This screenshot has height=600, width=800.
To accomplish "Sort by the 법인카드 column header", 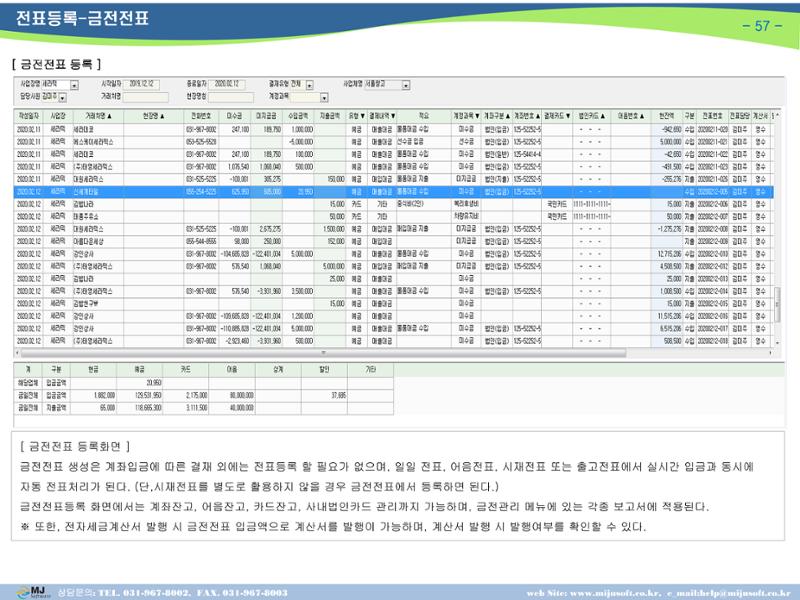I will tap(591, 116).
